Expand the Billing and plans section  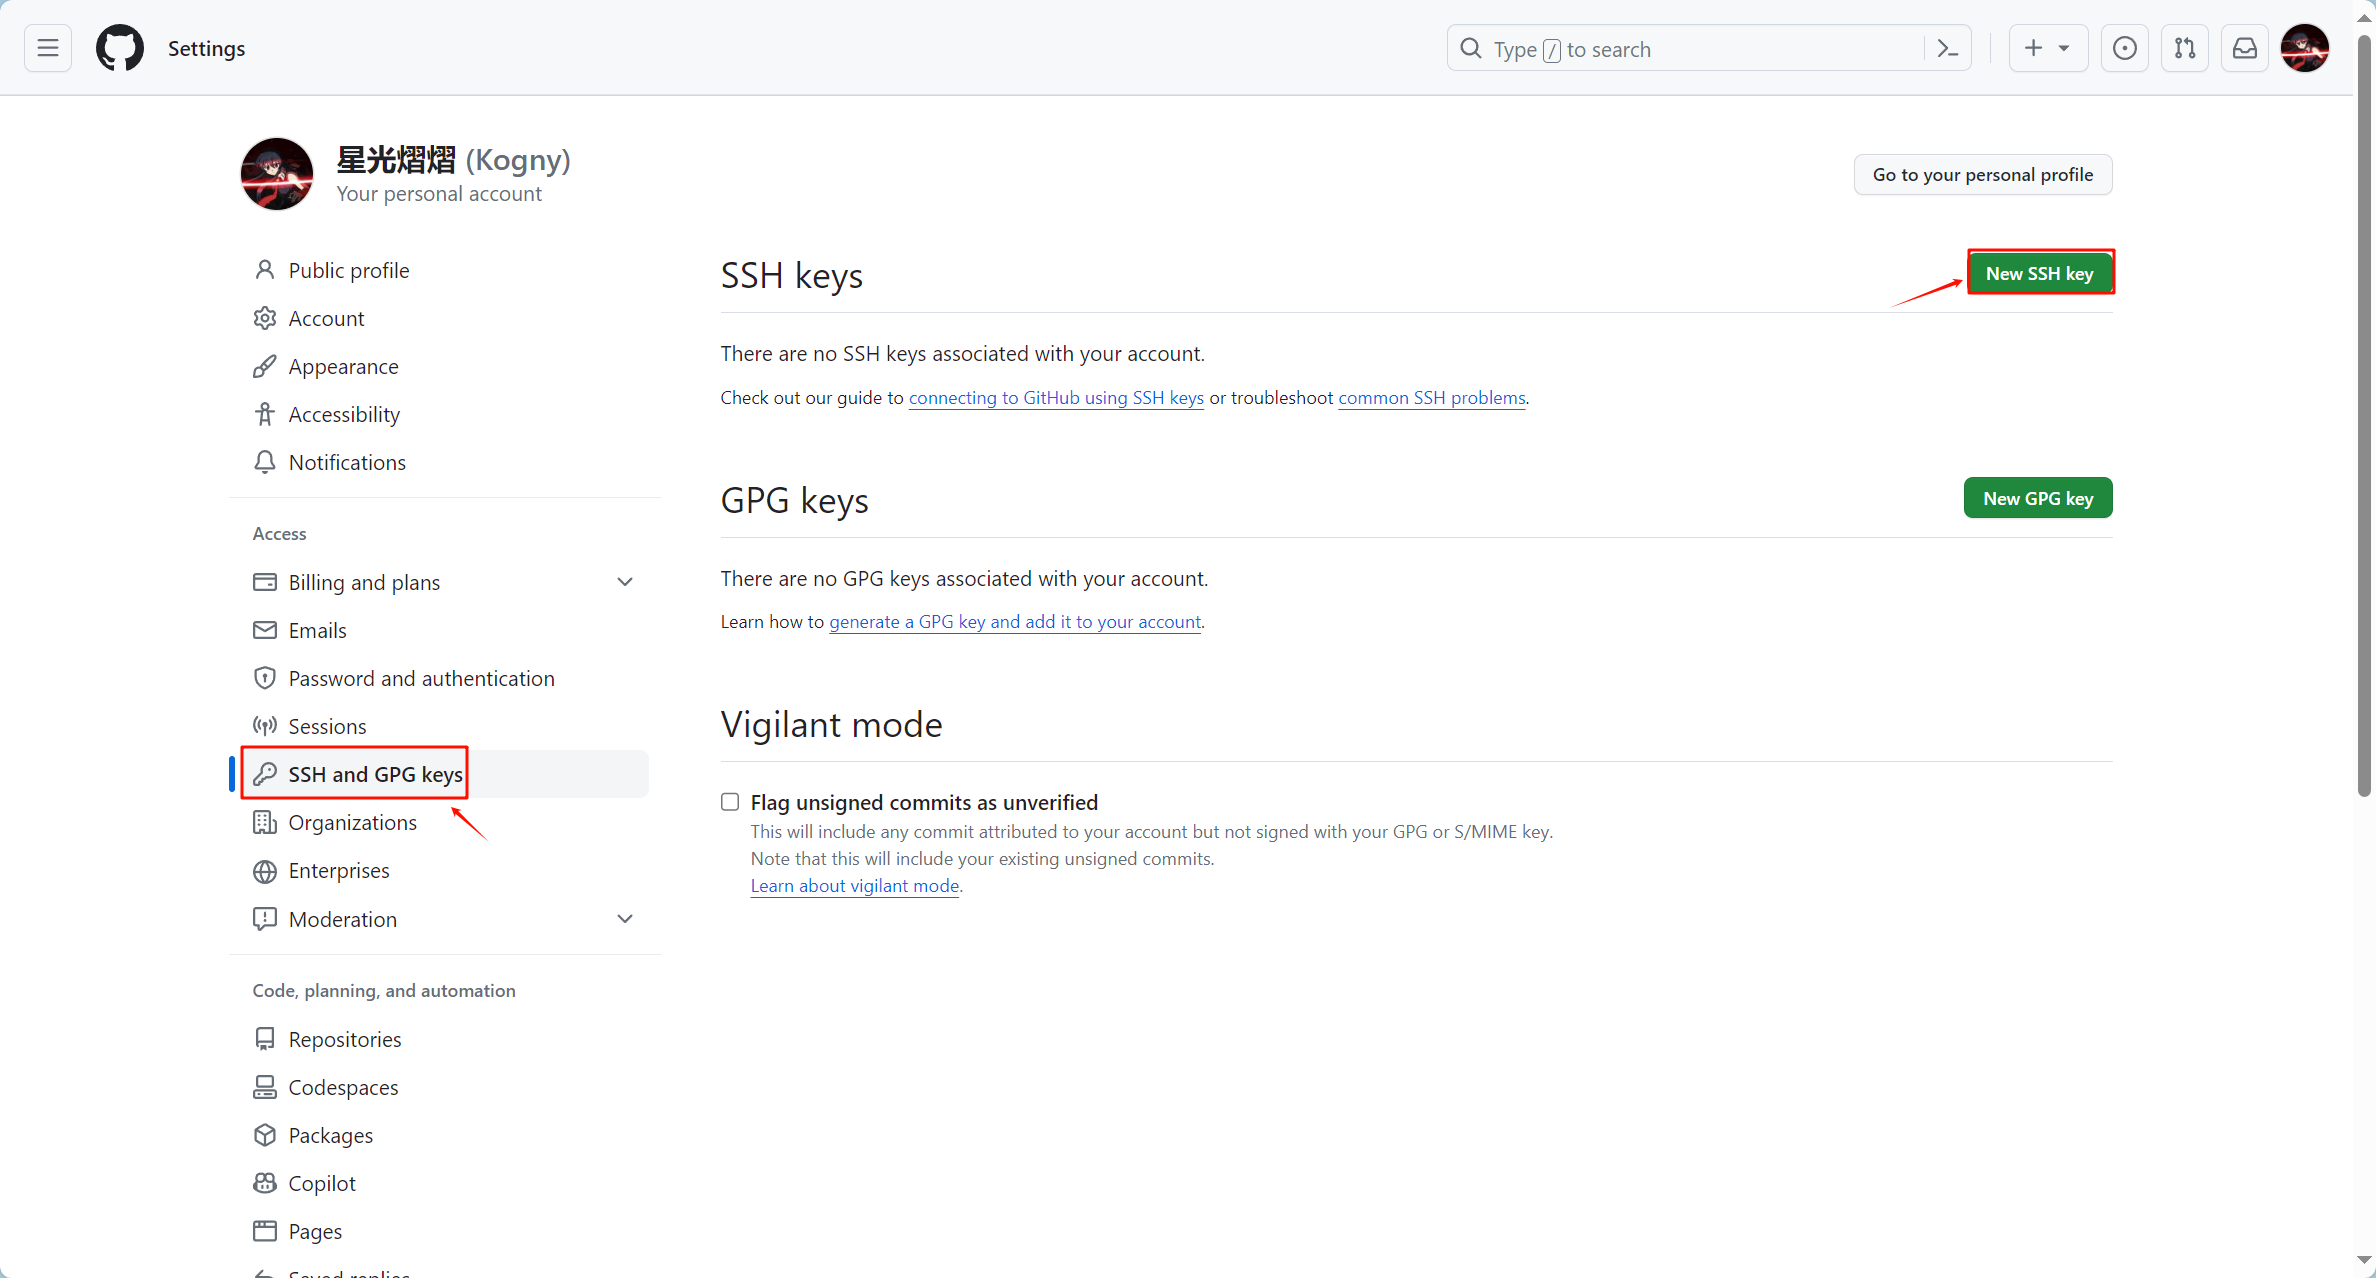[x=625, y=582]
